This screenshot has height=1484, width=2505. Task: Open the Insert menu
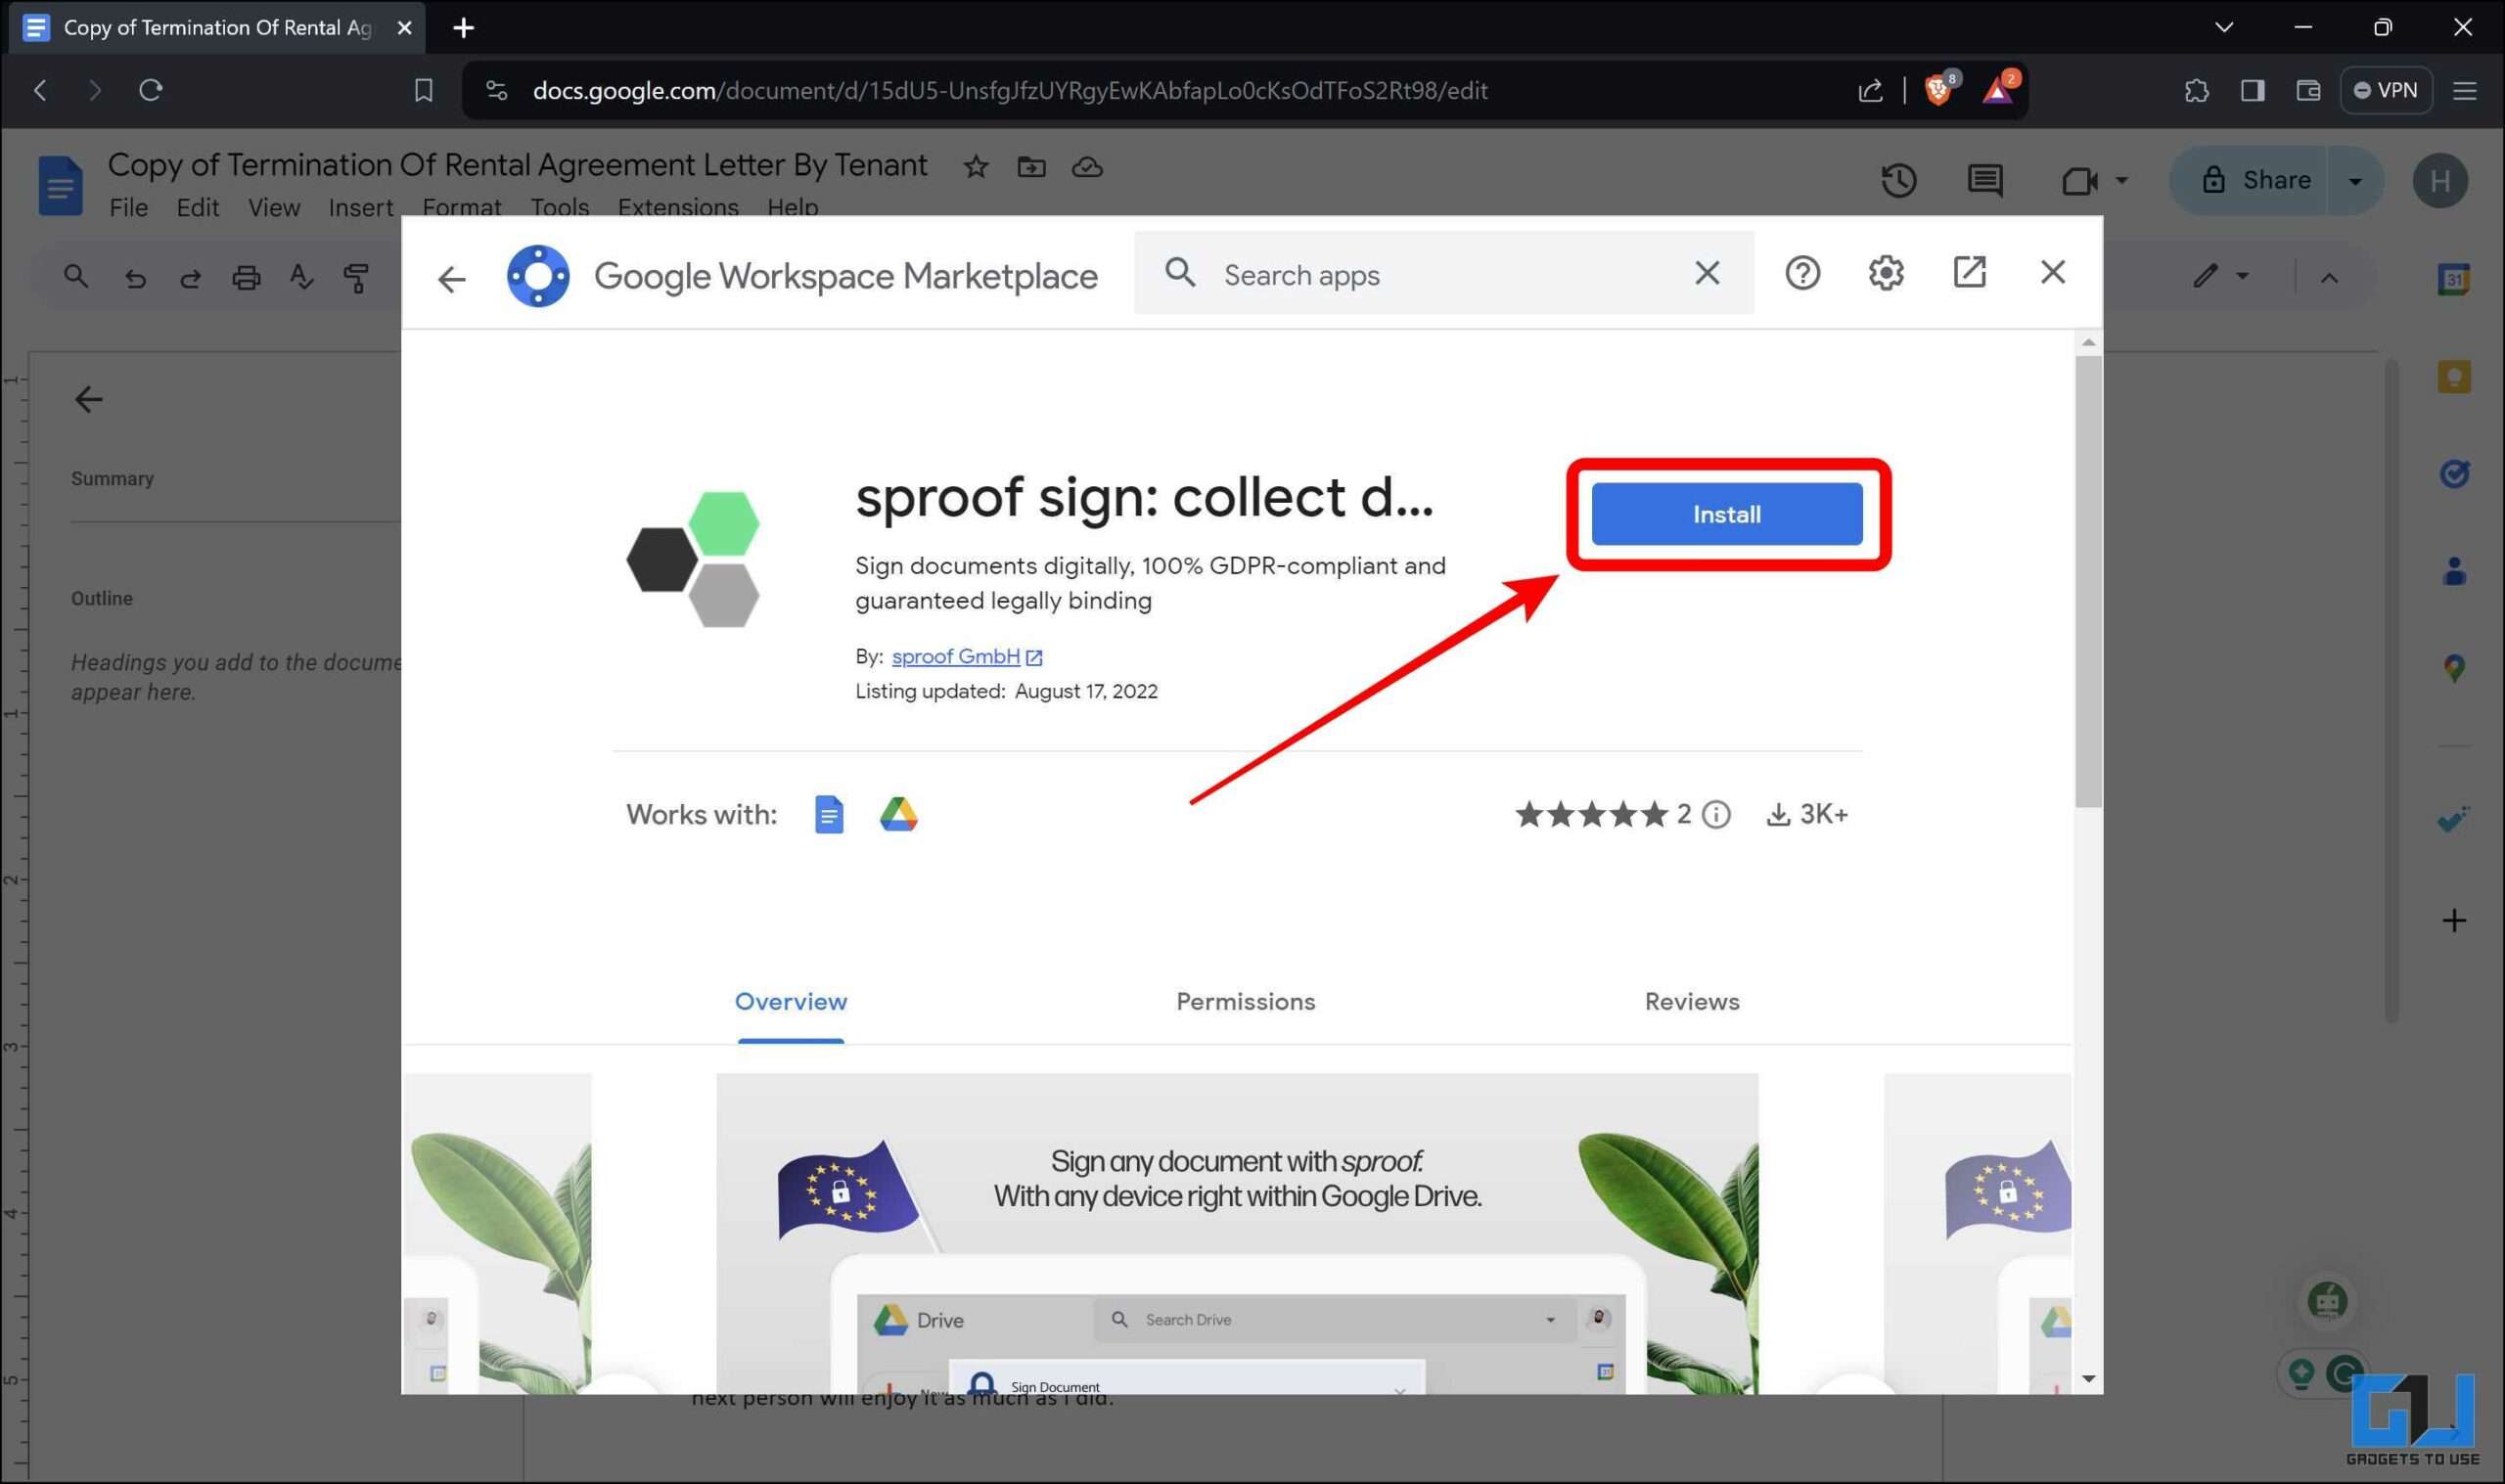tap(360, 206)
